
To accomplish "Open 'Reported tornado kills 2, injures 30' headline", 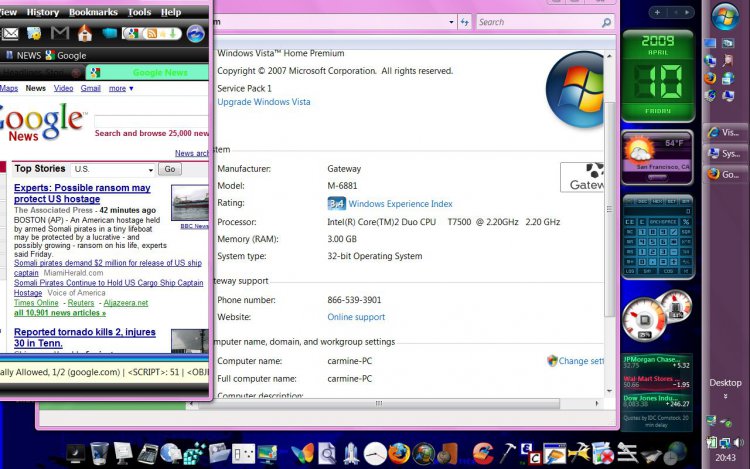I will (85, 337).
